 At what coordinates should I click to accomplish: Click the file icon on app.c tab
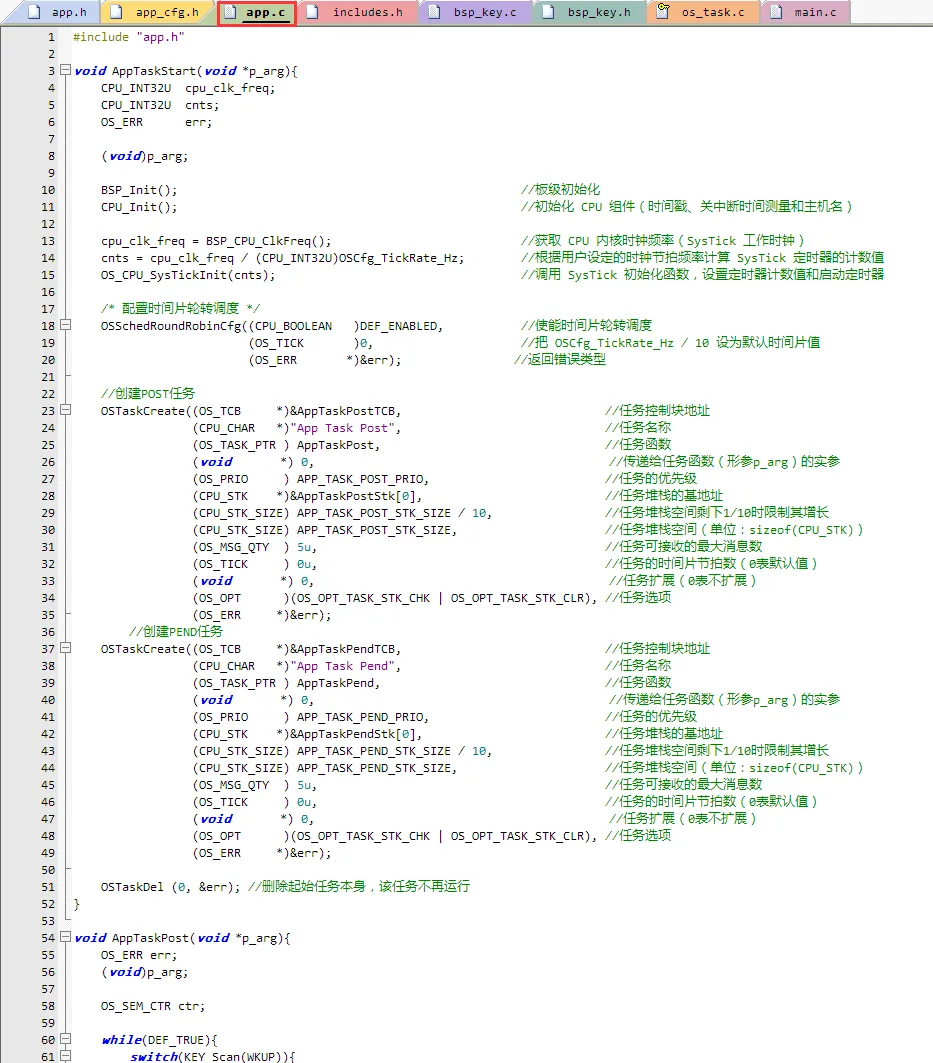coord(230,12)
